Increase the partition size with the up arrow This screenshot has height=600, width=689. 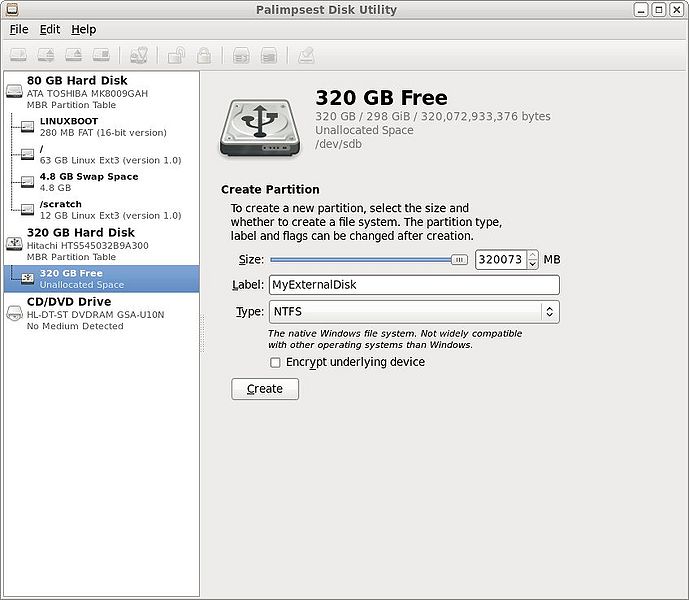(x=533, y=255)
